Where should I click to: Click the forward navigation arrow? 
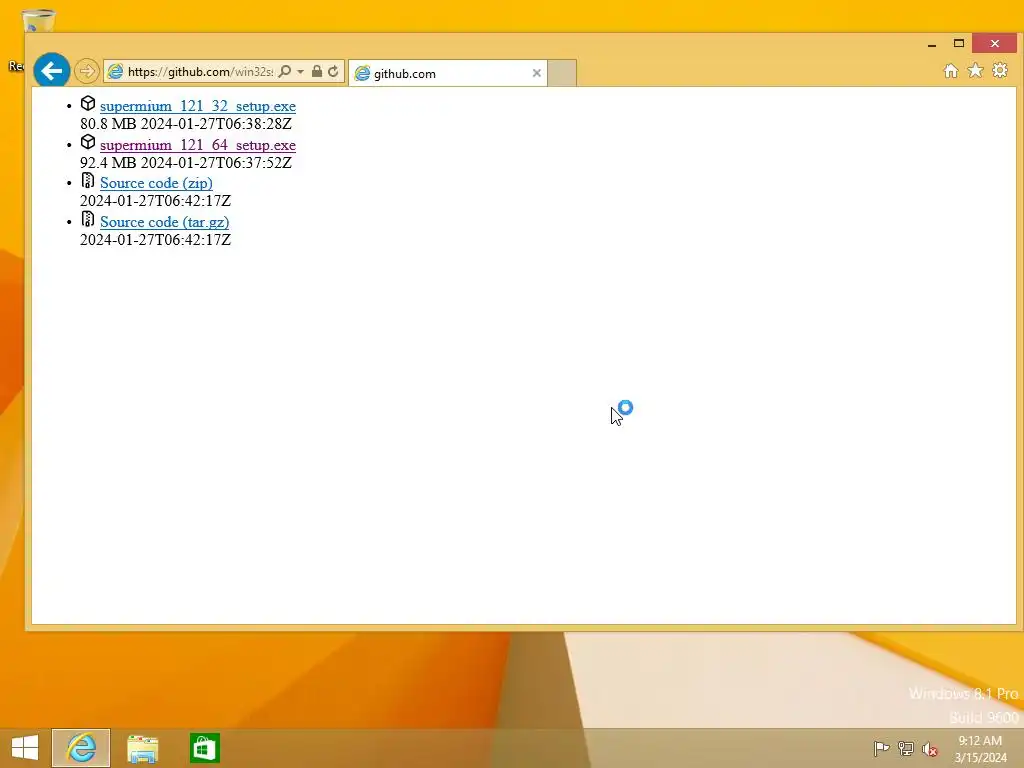86,71
